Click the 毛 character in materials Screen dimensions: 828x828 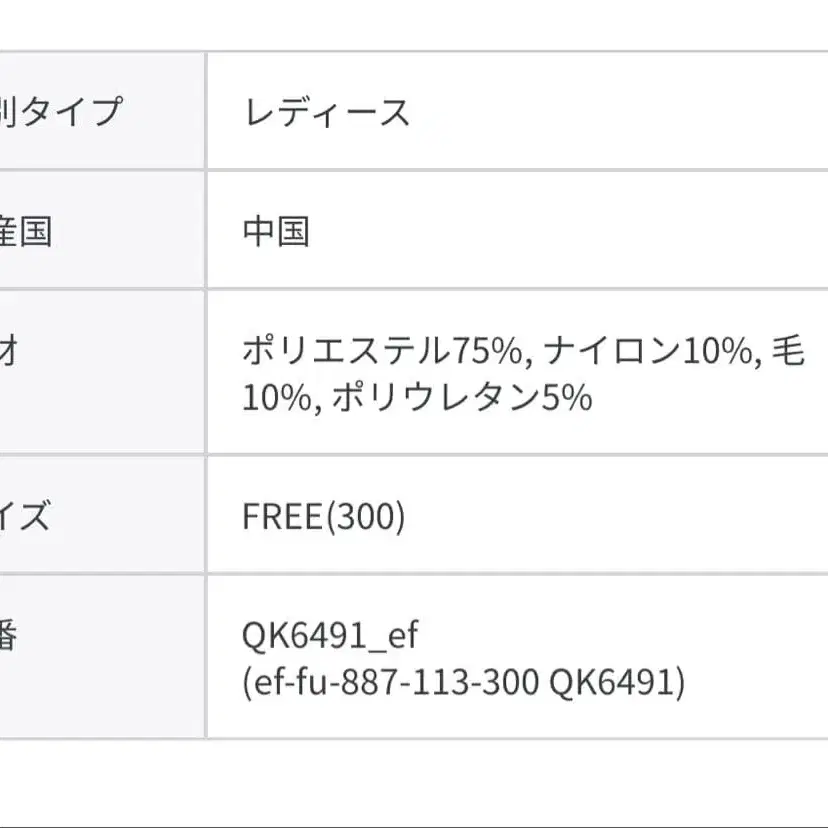(x=788, y=352)
